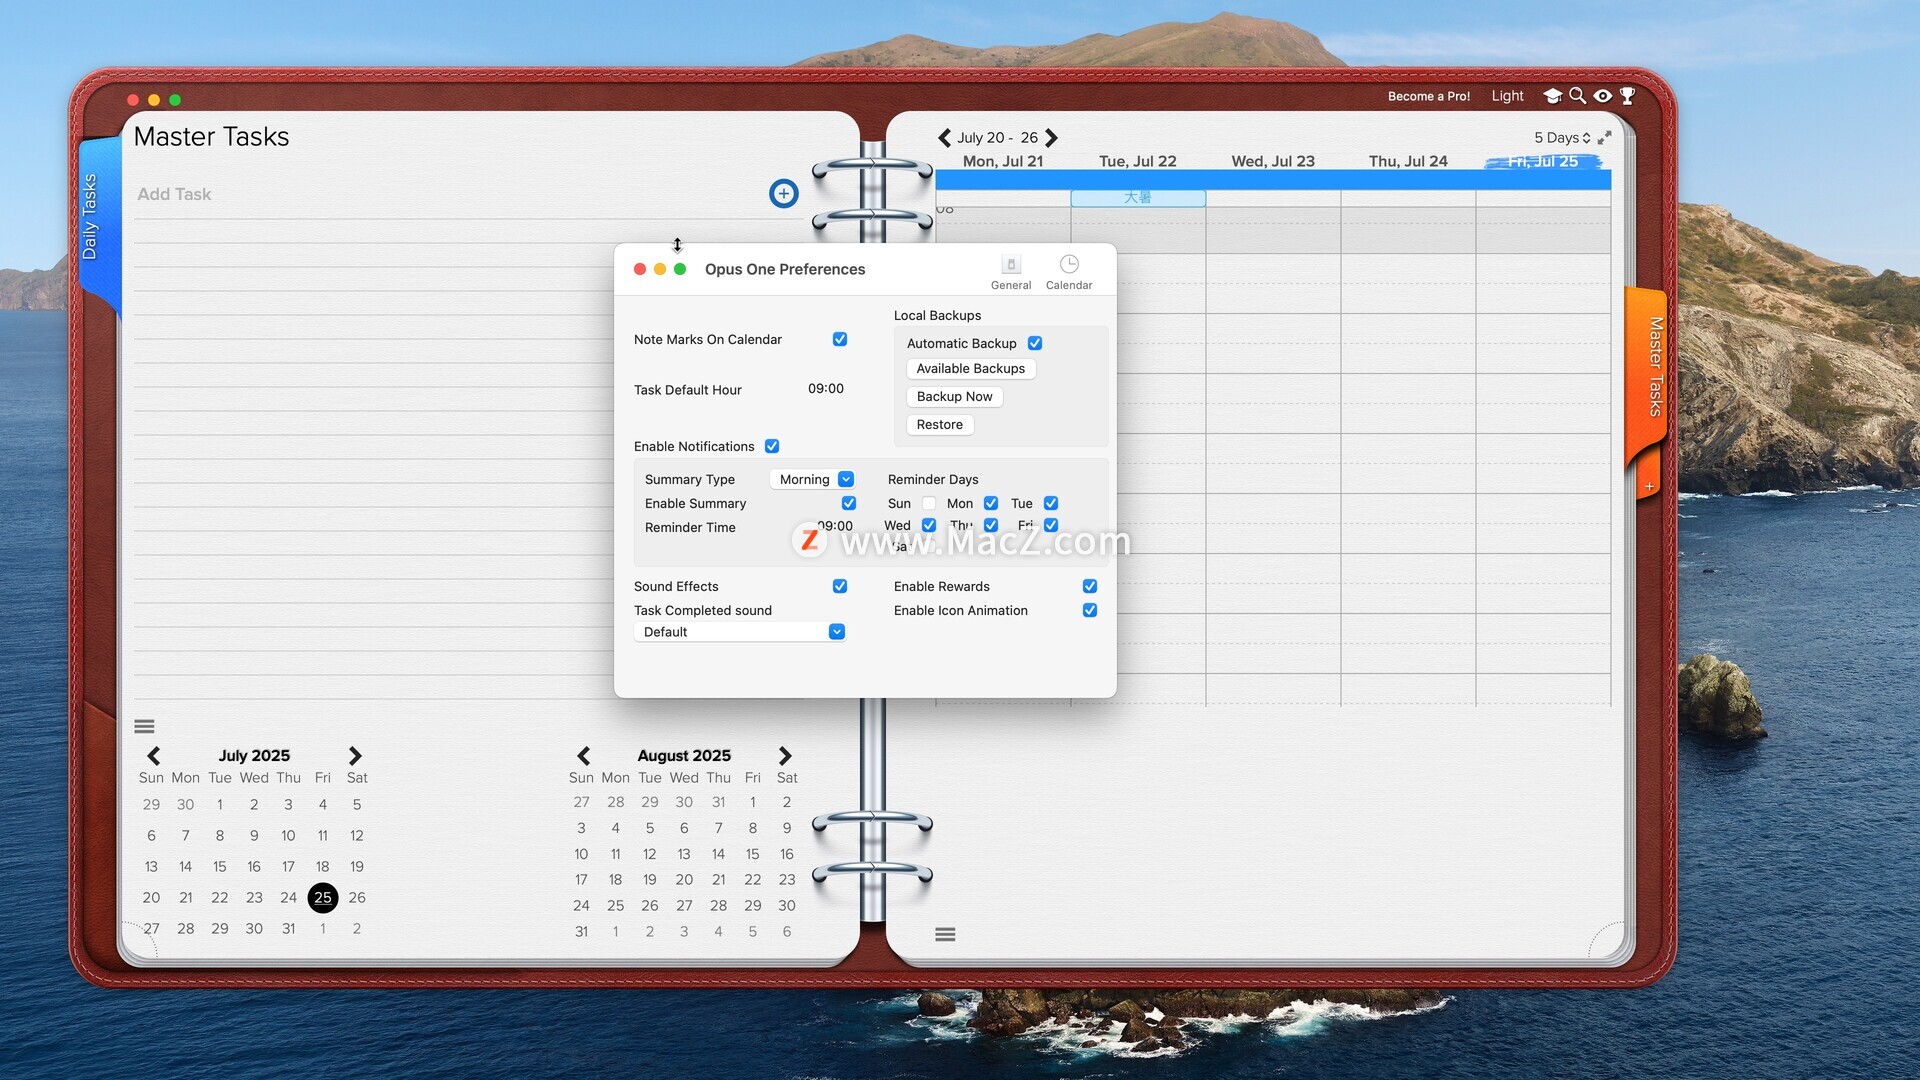This screenshot has width=1920, height=1080.
Task: Toggle Sound Effects checkbox
Action: (840, 587)
